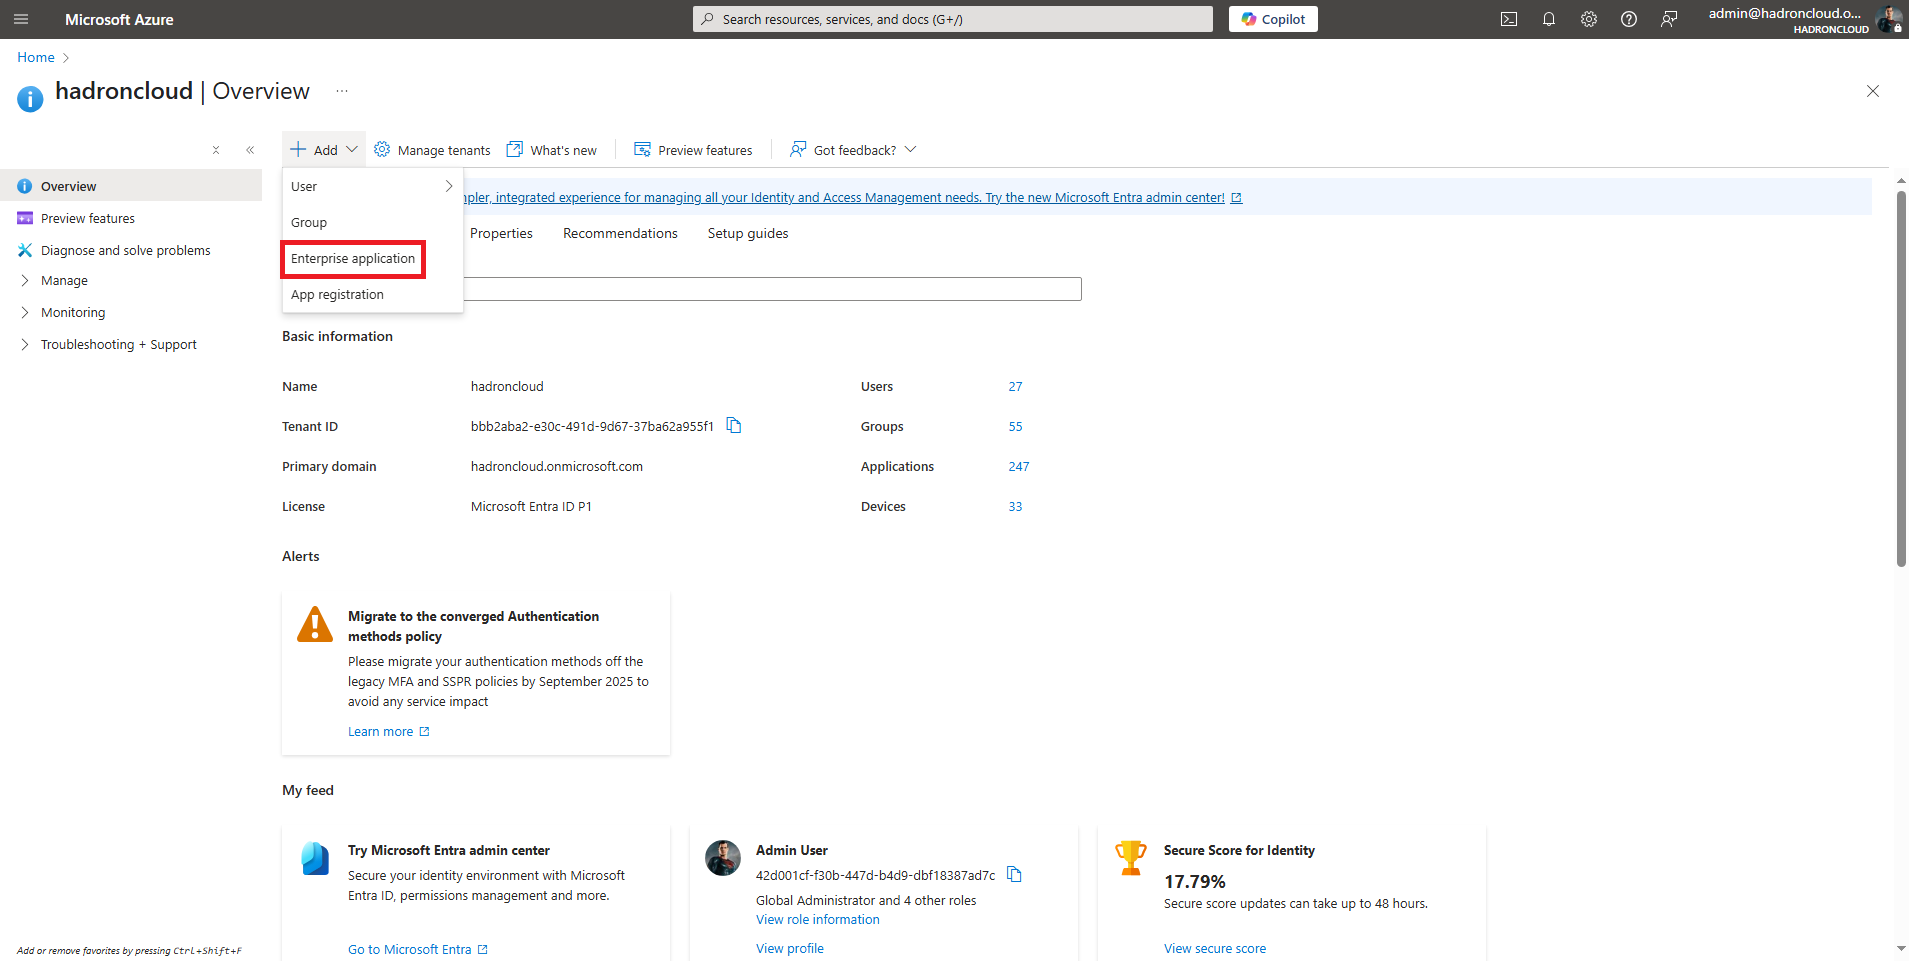
Task: Copy the Admin User object ID
Action: (x=1014, y=874)
